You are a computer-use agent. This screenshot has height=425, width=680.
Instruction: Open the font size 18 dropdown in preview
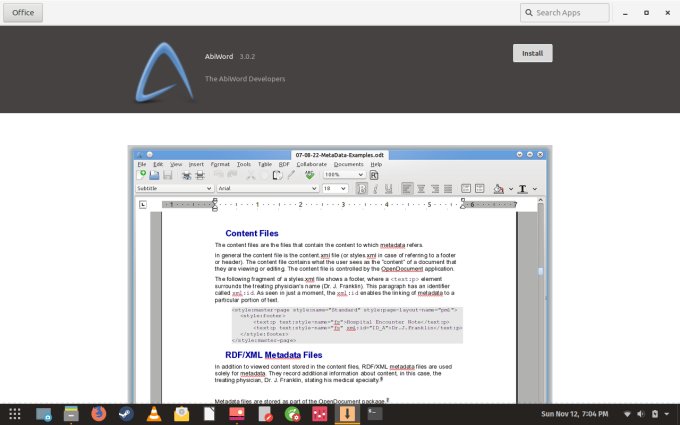(x=335, y=188)
